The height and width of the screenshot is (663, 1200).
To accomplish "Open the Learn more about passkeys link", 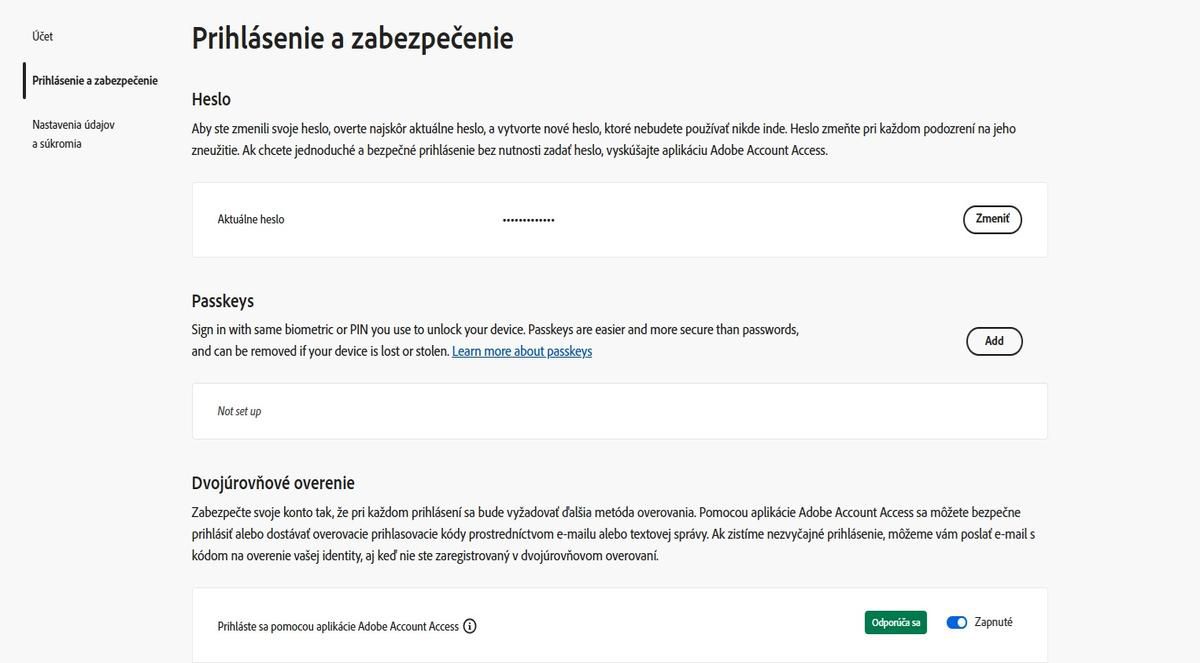I will (522, 351).
